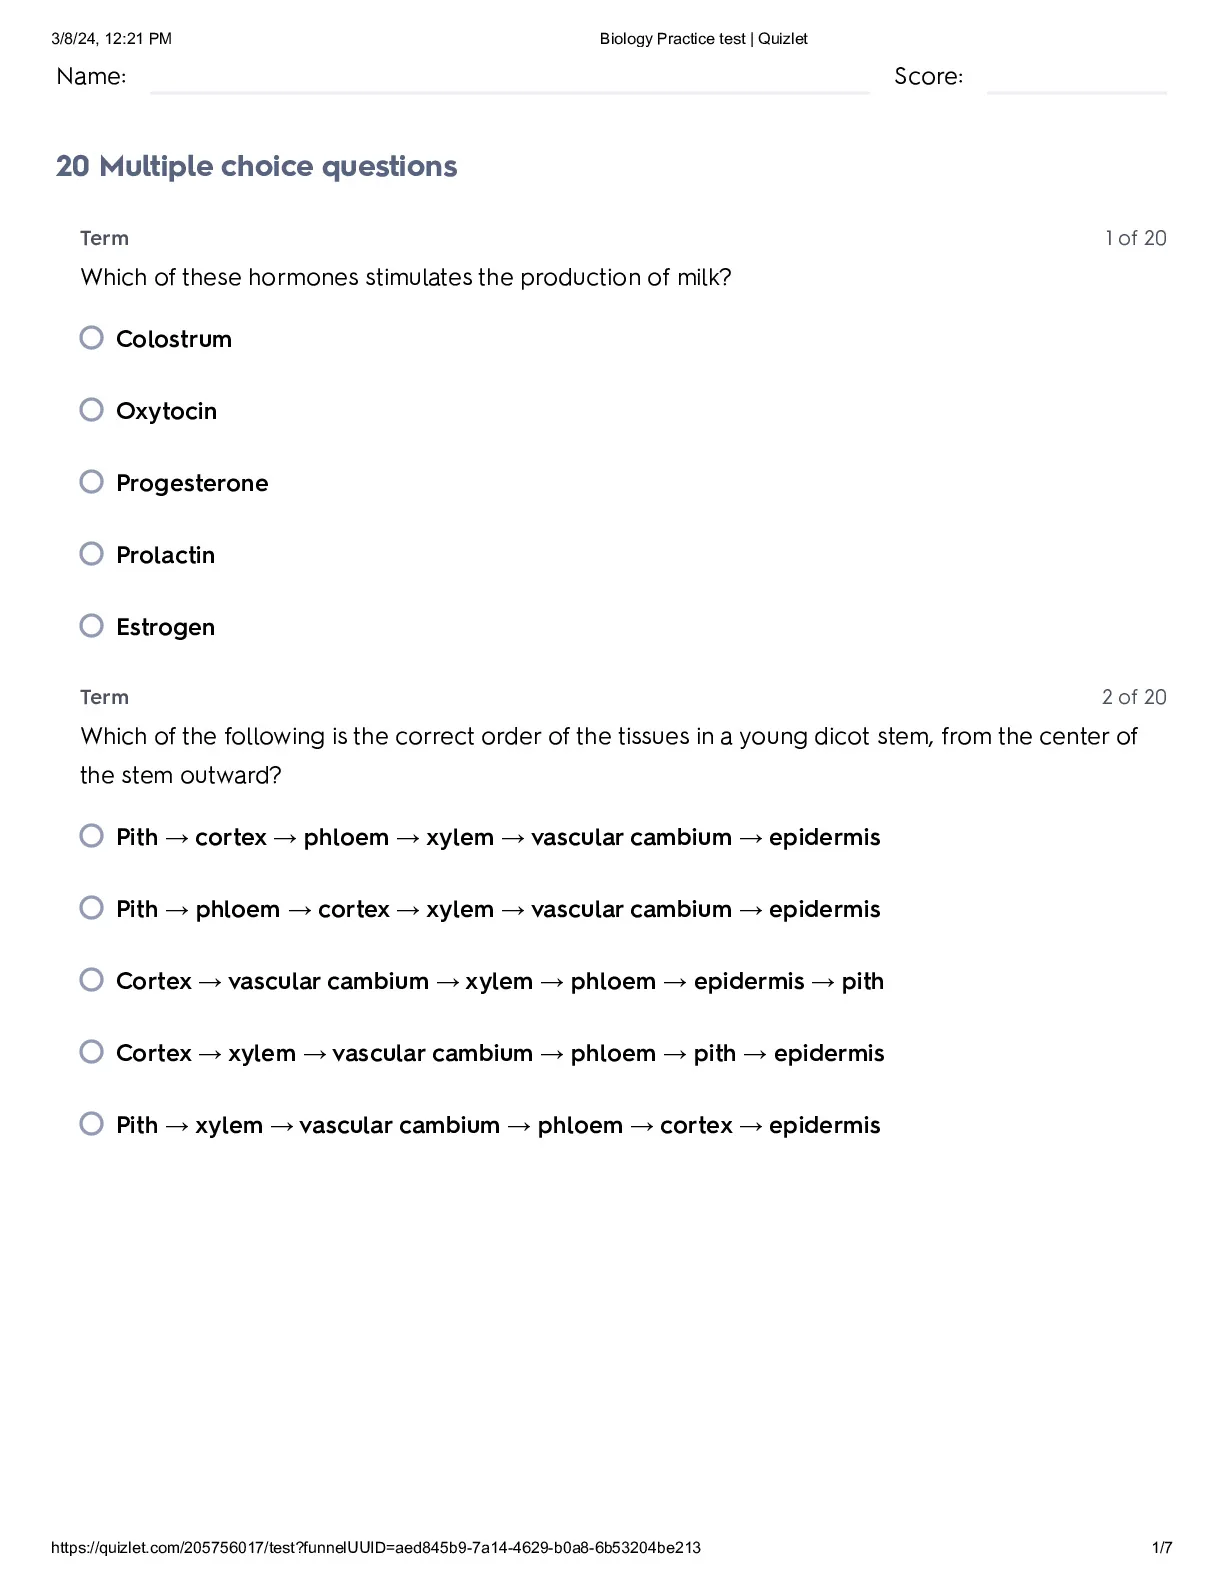Click the milk production question text

(x=406, y=277)
